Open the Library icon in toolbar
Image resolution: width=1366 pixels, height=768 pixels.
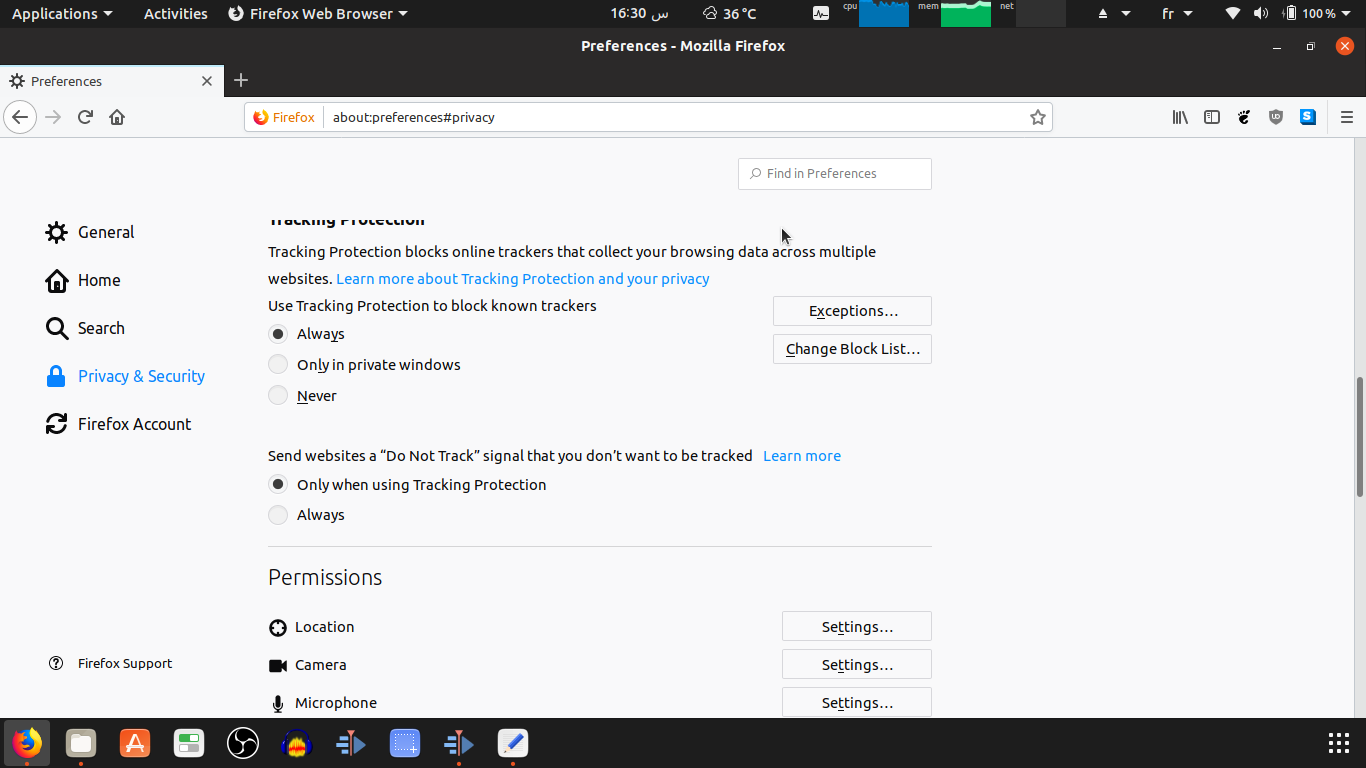point(1180,117)
